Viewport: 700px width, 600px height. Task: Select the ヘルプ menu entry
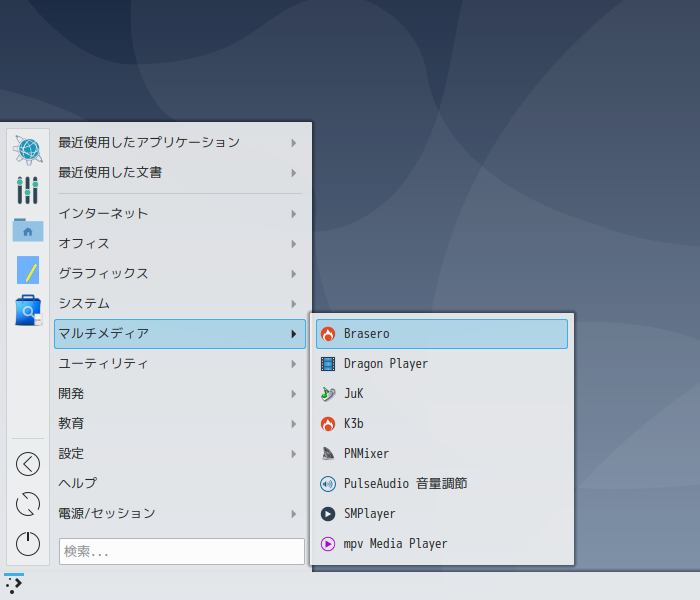point(180,483)
